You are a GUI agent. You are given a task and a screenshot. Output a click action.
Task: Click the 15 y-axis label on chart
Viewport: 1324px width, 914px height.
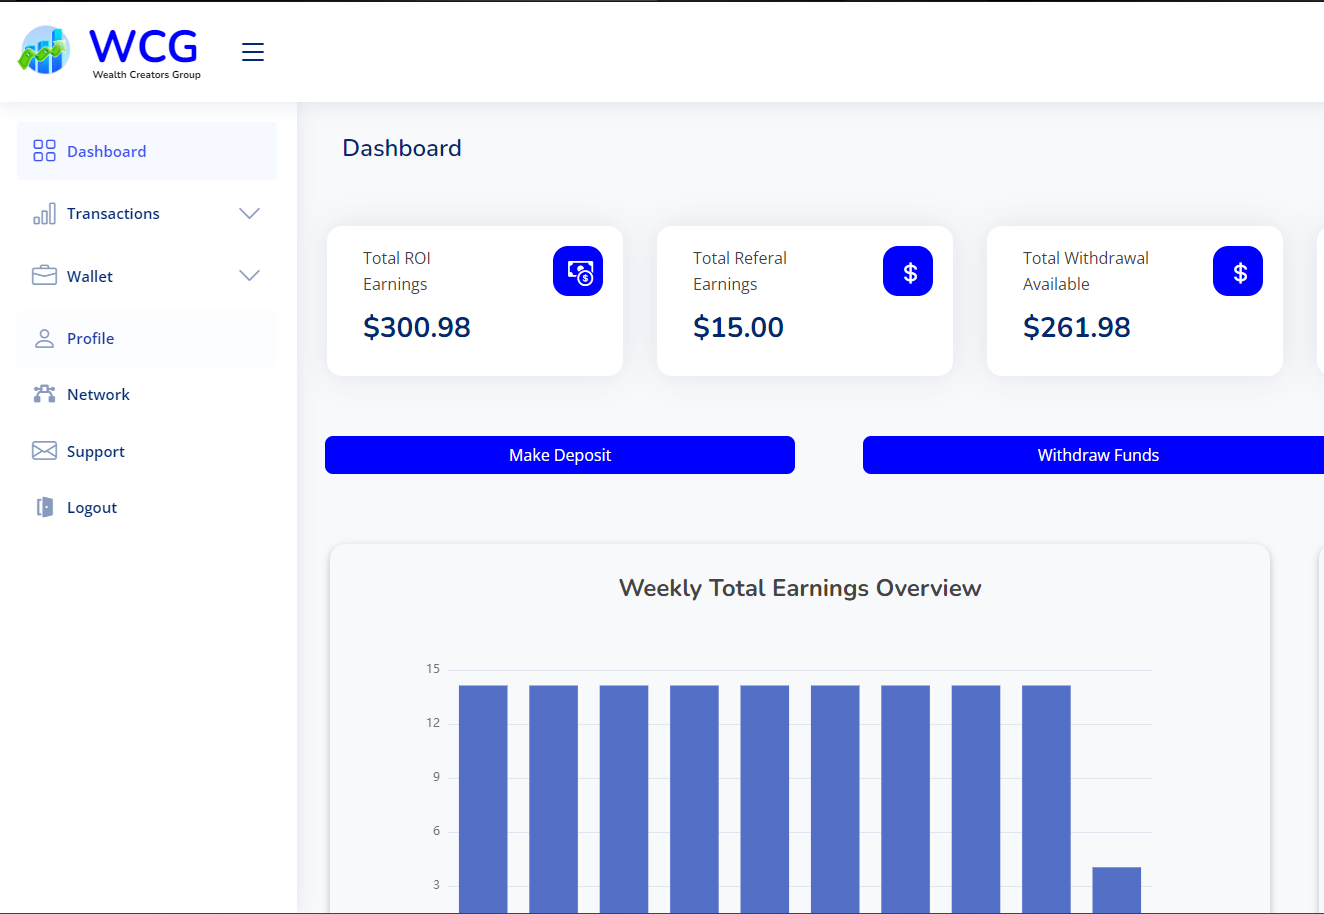pos(433,669)
